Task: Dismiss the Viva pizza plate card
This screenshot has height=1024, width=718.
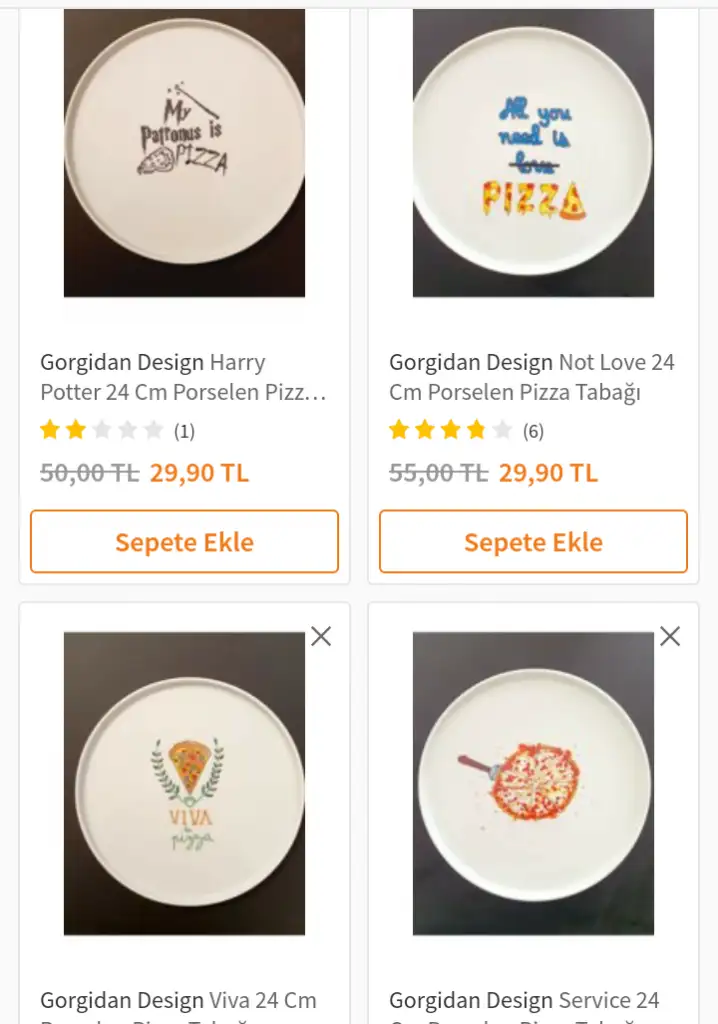Action: point(321,636)
